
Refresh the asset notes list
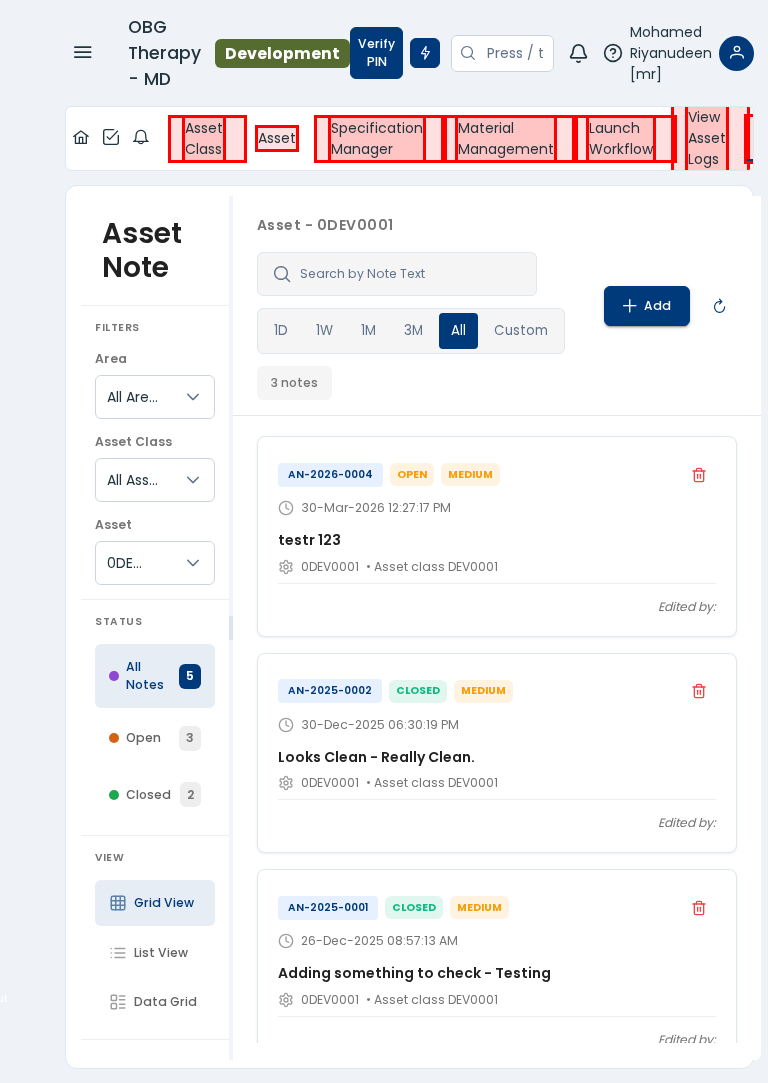719,306
